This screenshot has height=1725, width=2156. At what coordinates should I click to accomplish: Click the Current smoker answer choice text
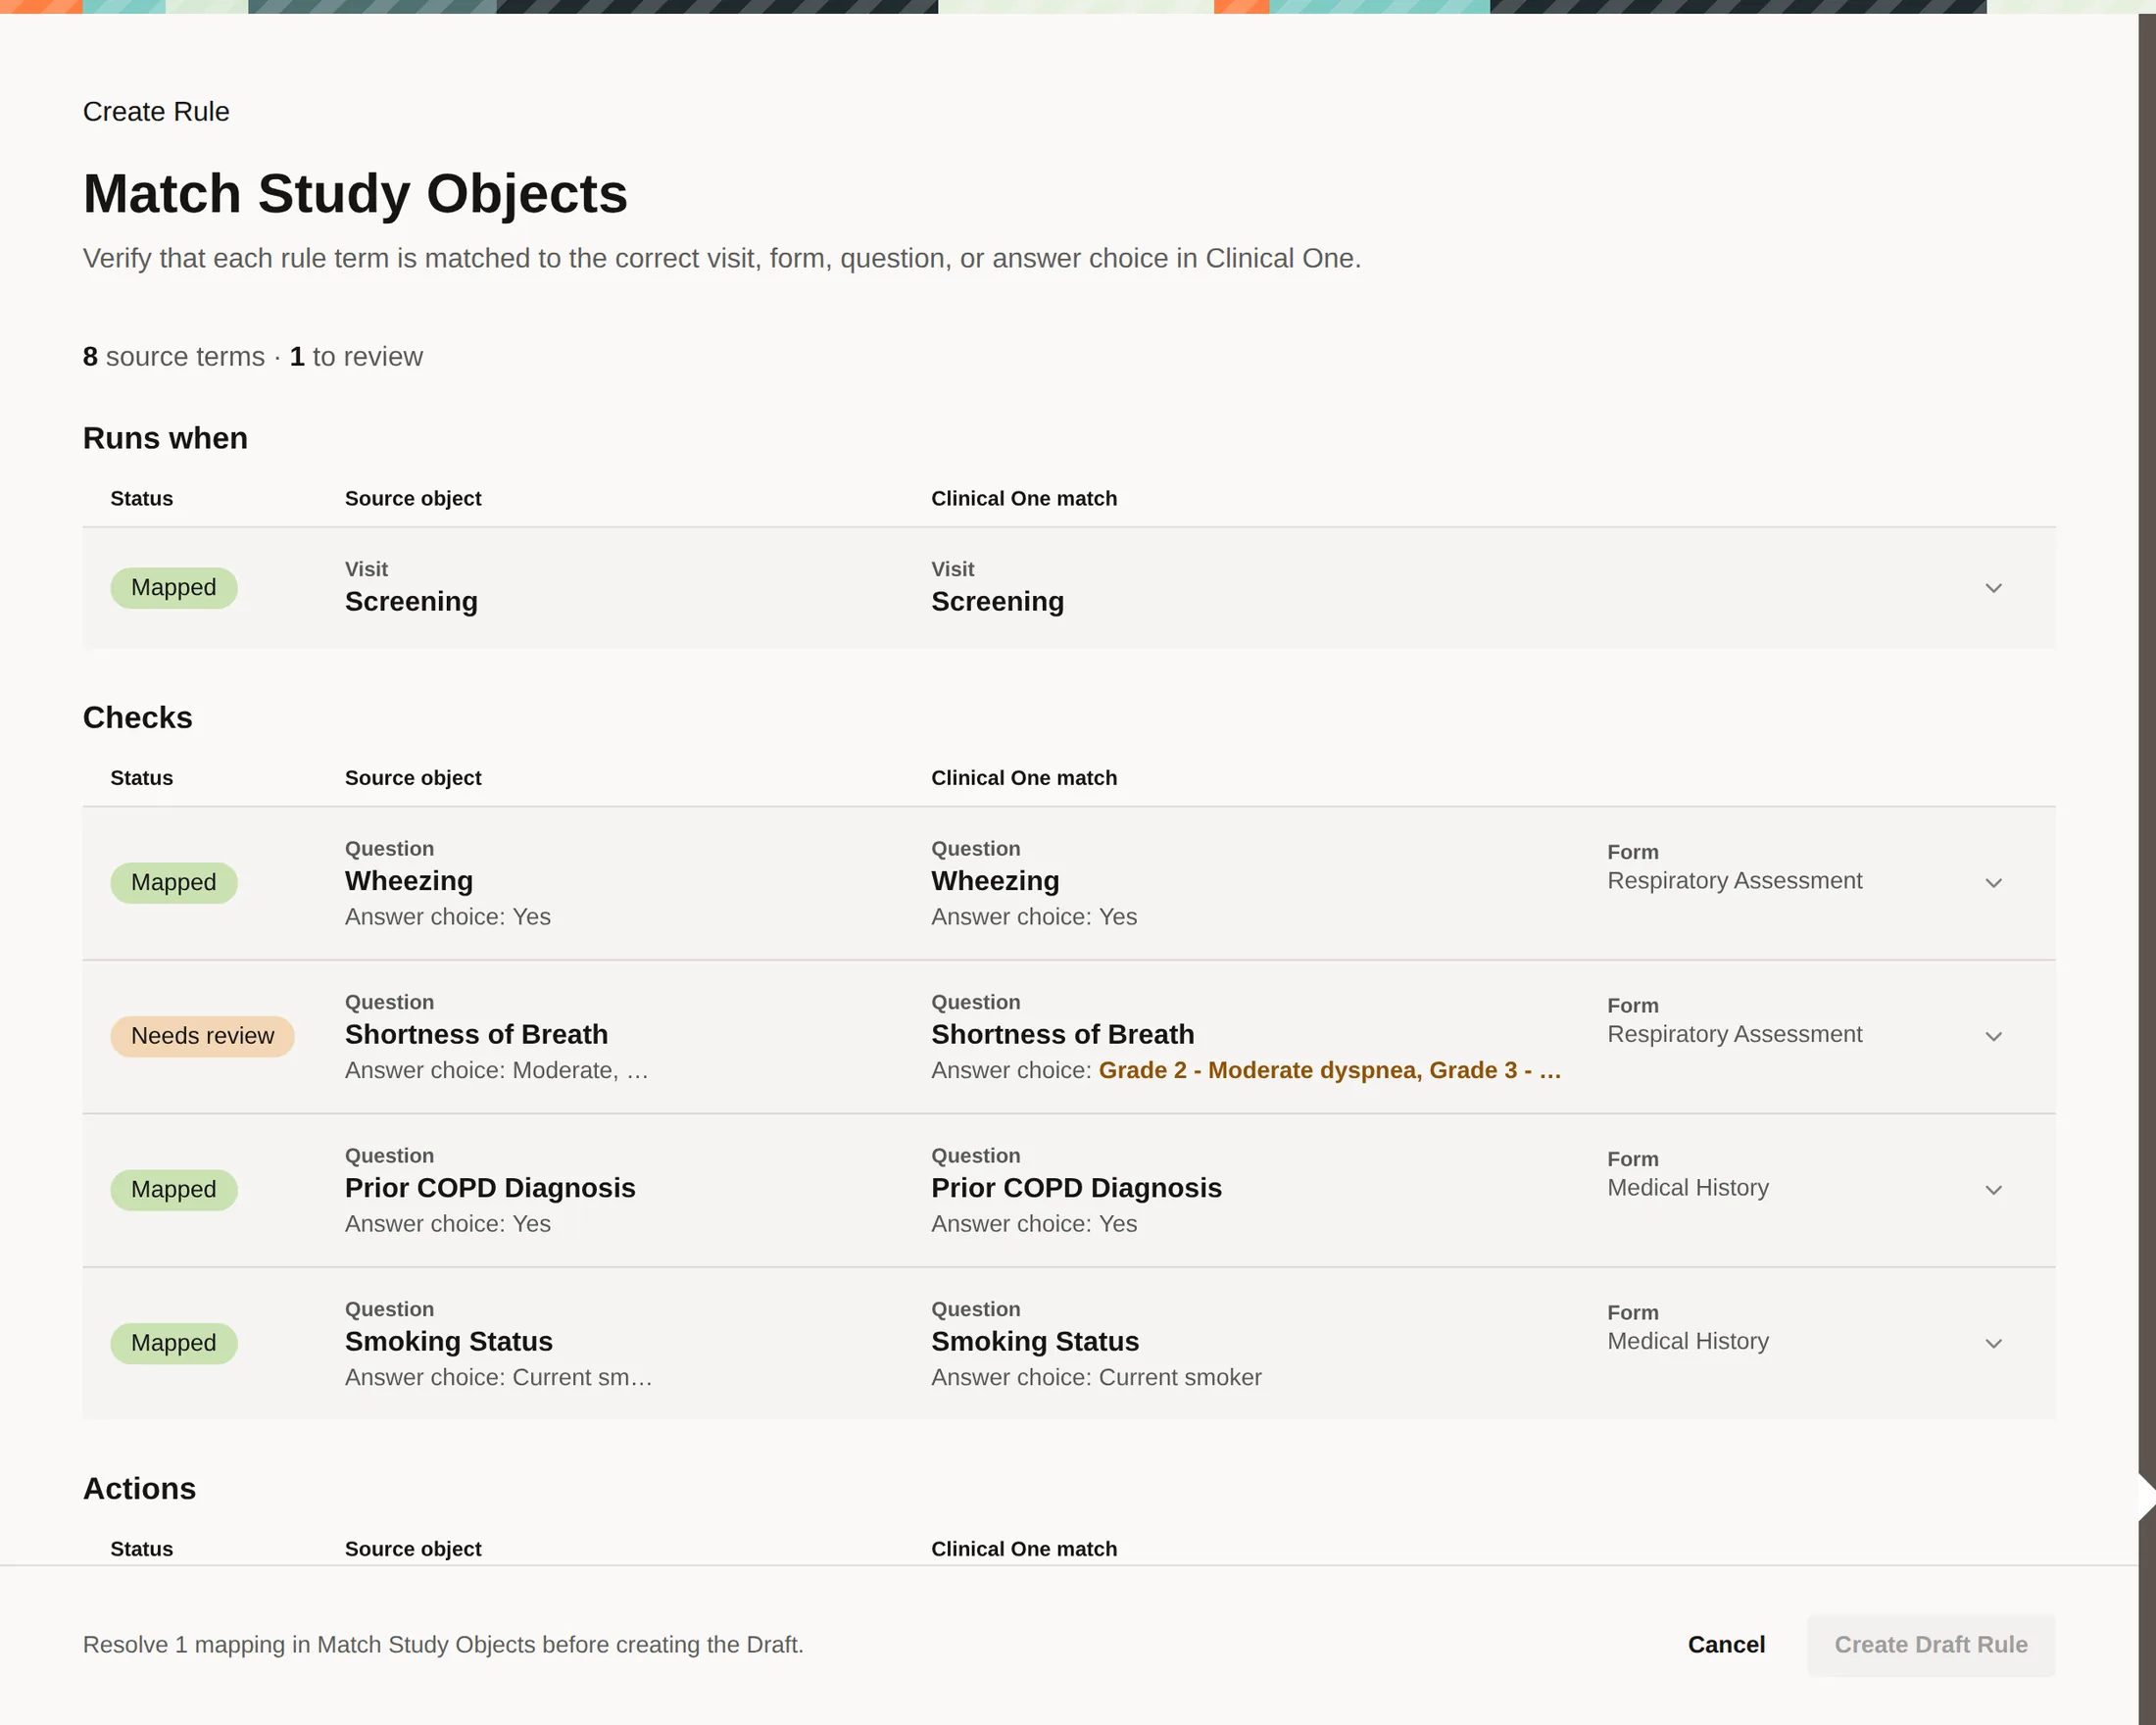1180,1377
